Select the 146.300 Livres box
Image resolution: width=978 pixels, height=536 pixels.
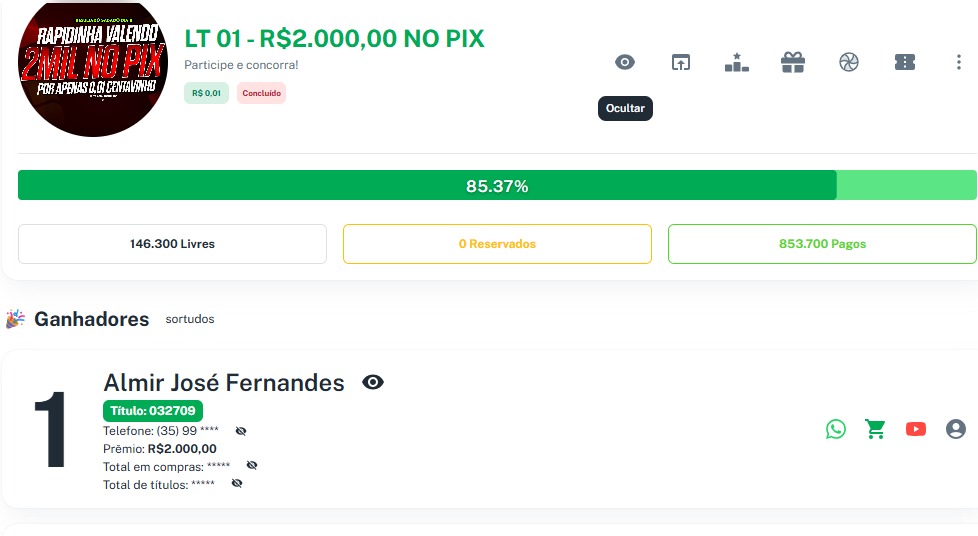coord(172,244)
